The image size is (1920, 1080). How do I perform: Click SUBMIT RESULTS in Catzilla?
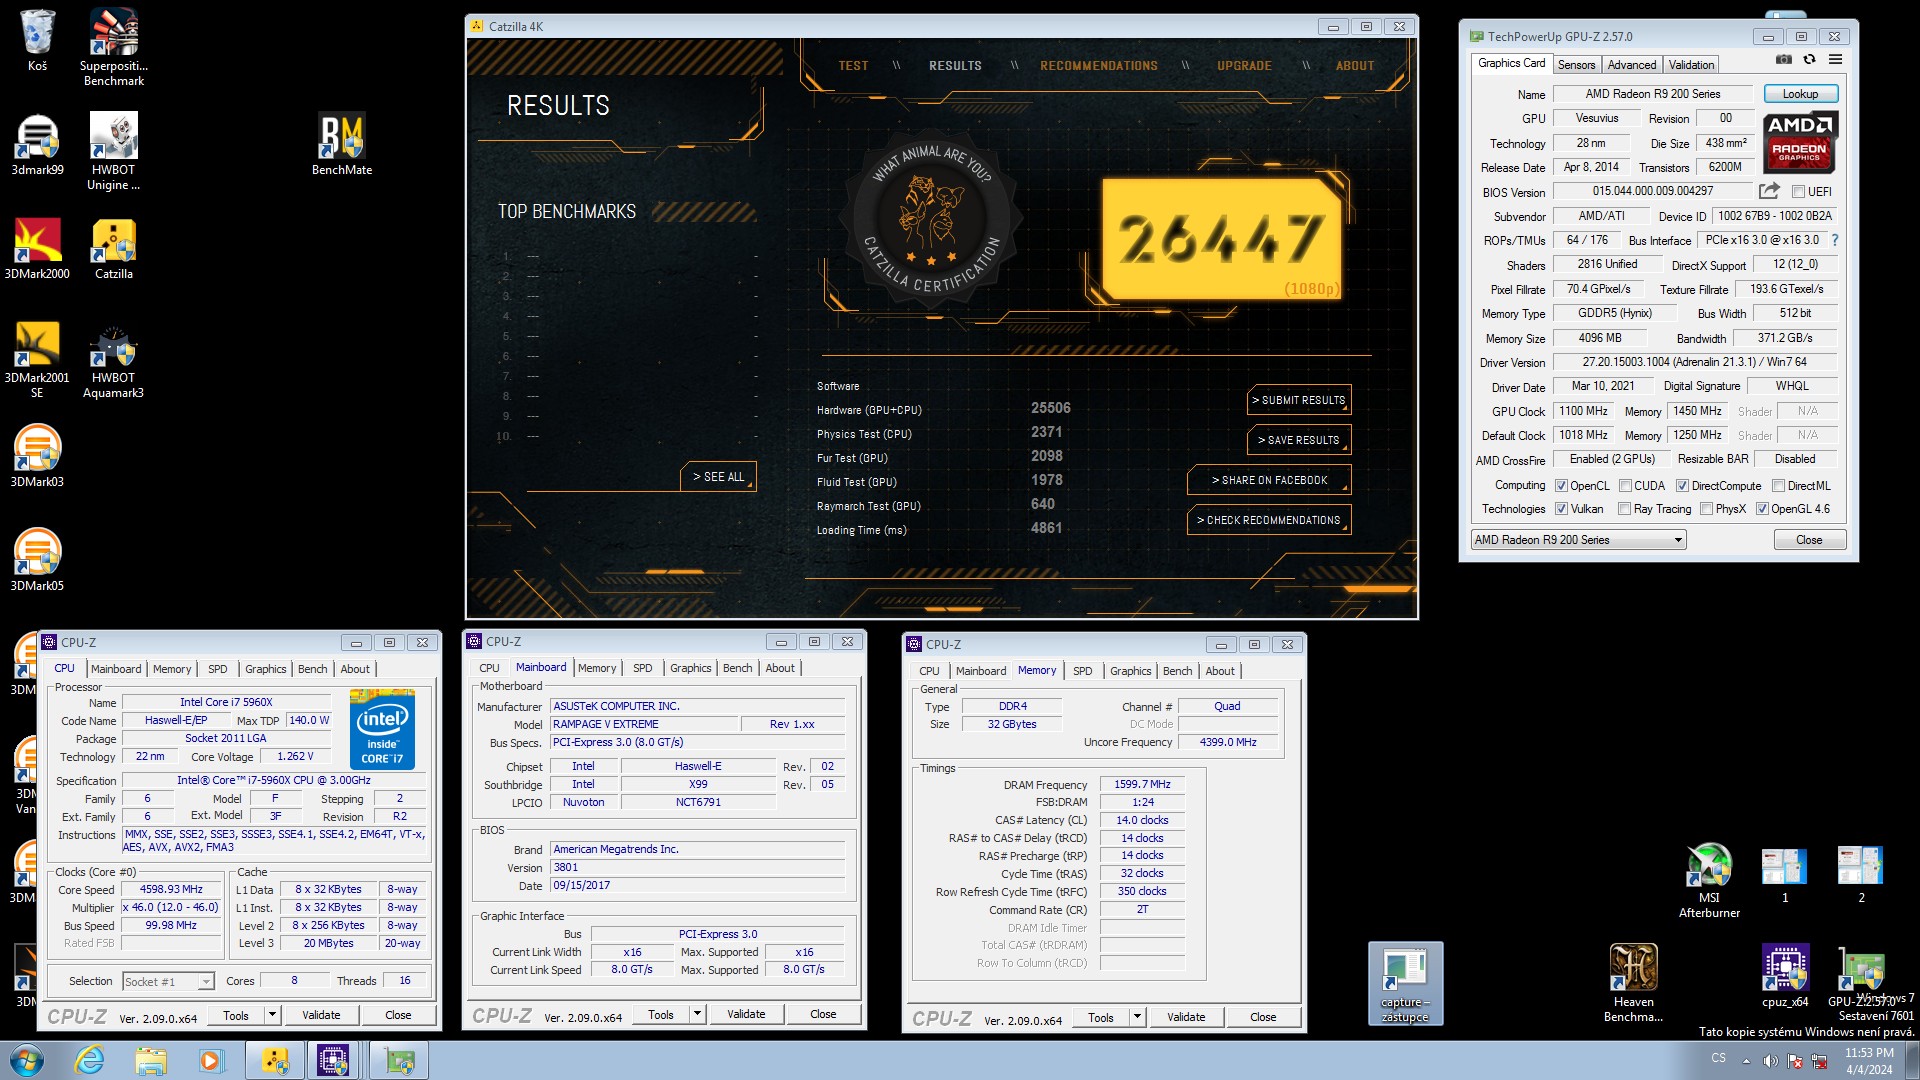pyautogui.click(x=1299, y=400)
